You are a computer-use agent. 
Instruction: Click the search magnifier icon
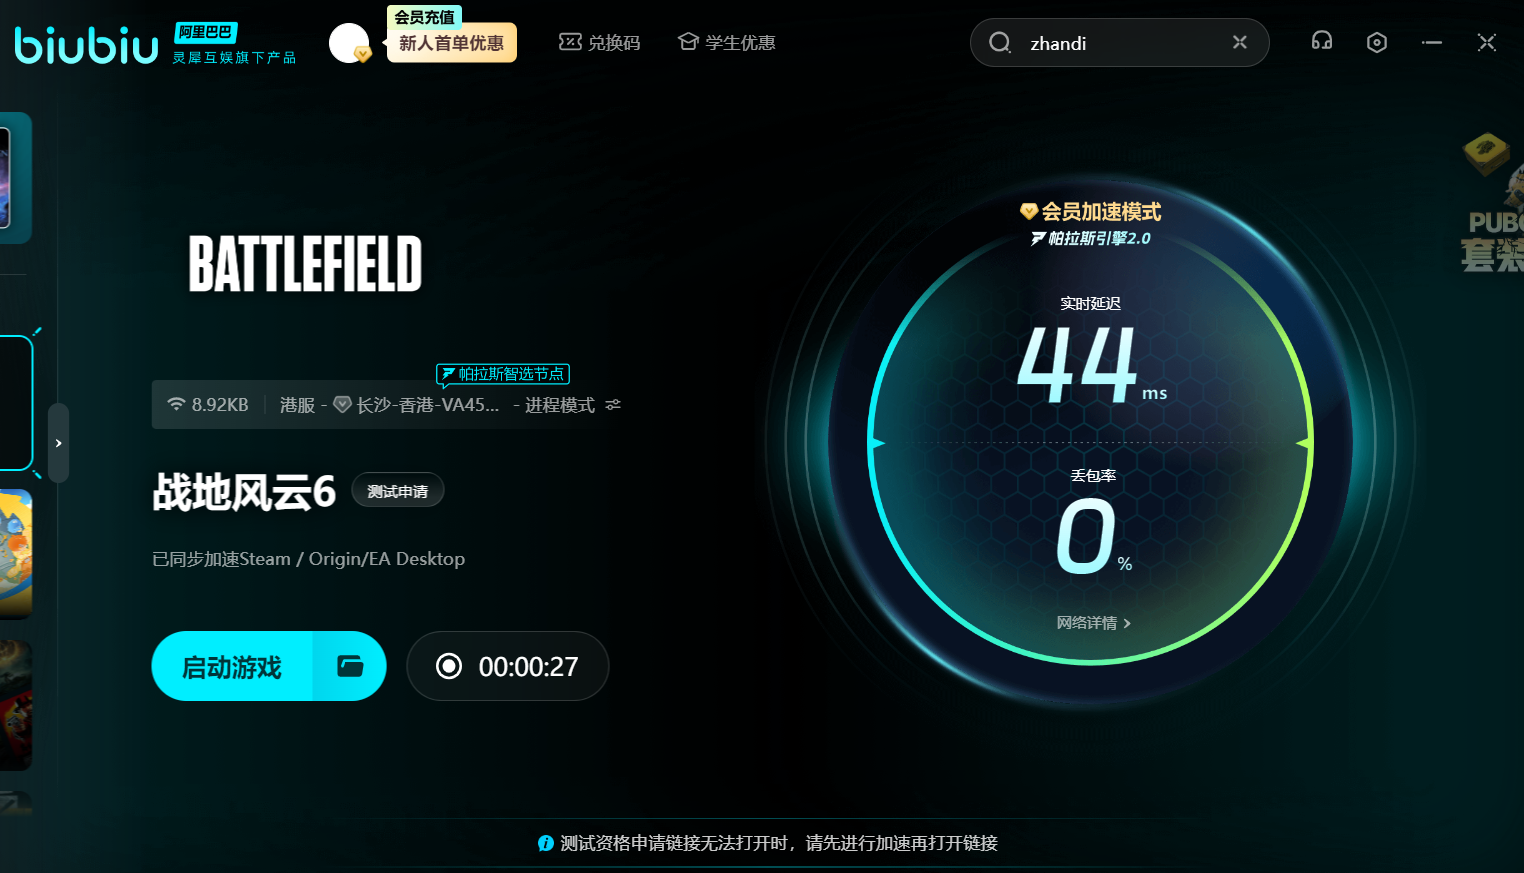(999, 43)
